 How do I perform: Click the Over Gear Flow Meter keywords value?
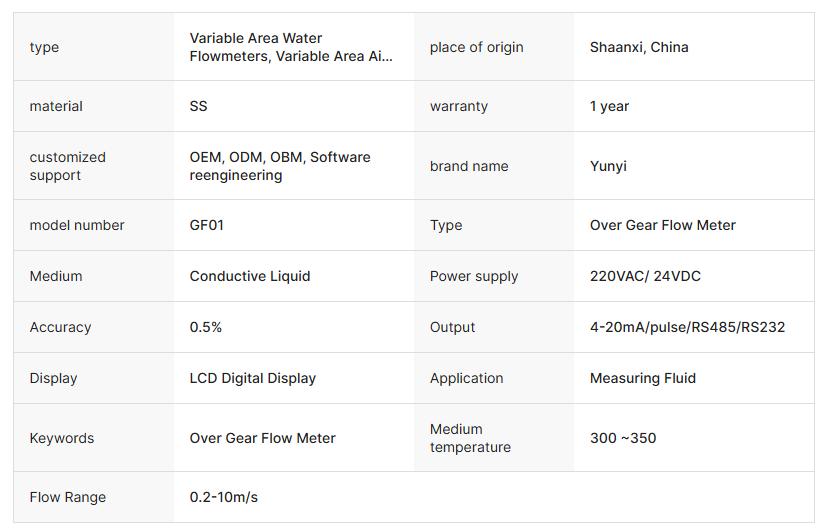coord(263,438)
